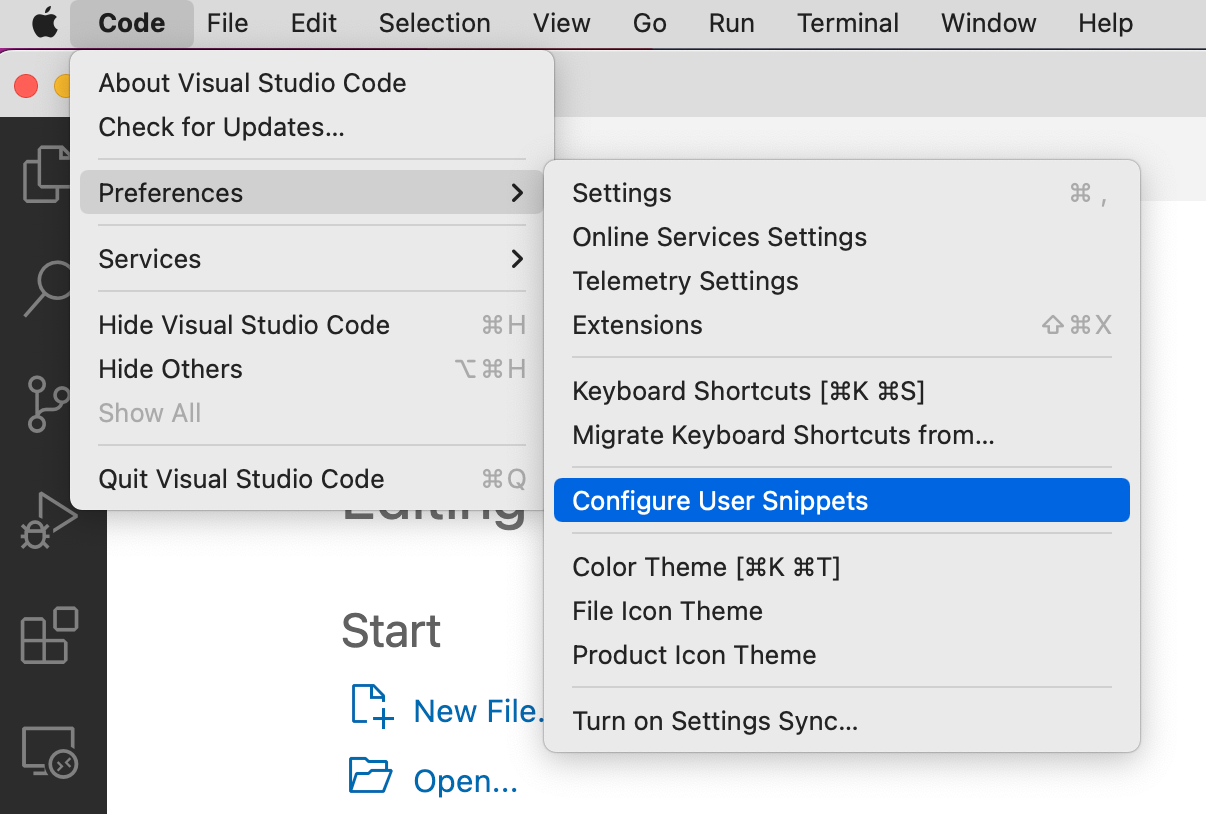Click the Open folder icon
The height and width of the screenshot is (814, 1206).
pos(370,776)
